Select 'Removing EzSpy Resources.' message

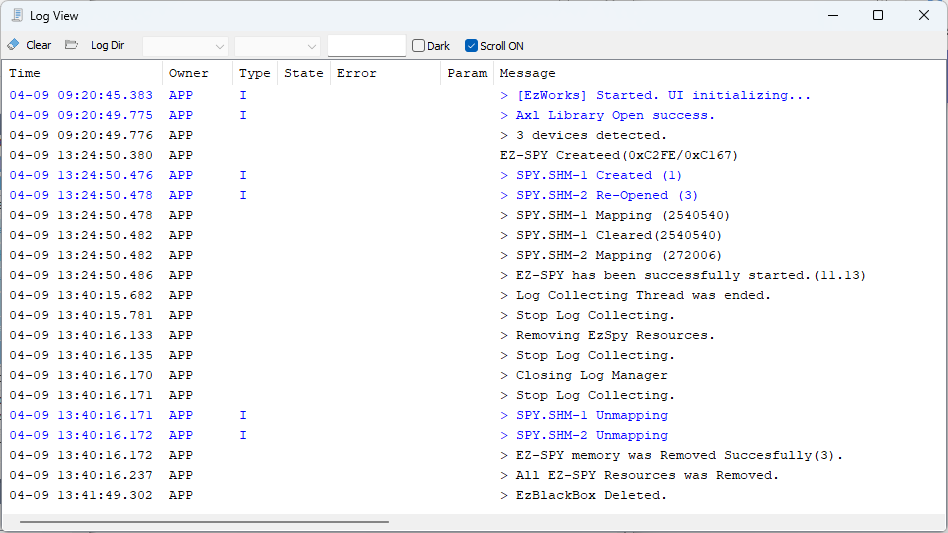tap(607, 335)
